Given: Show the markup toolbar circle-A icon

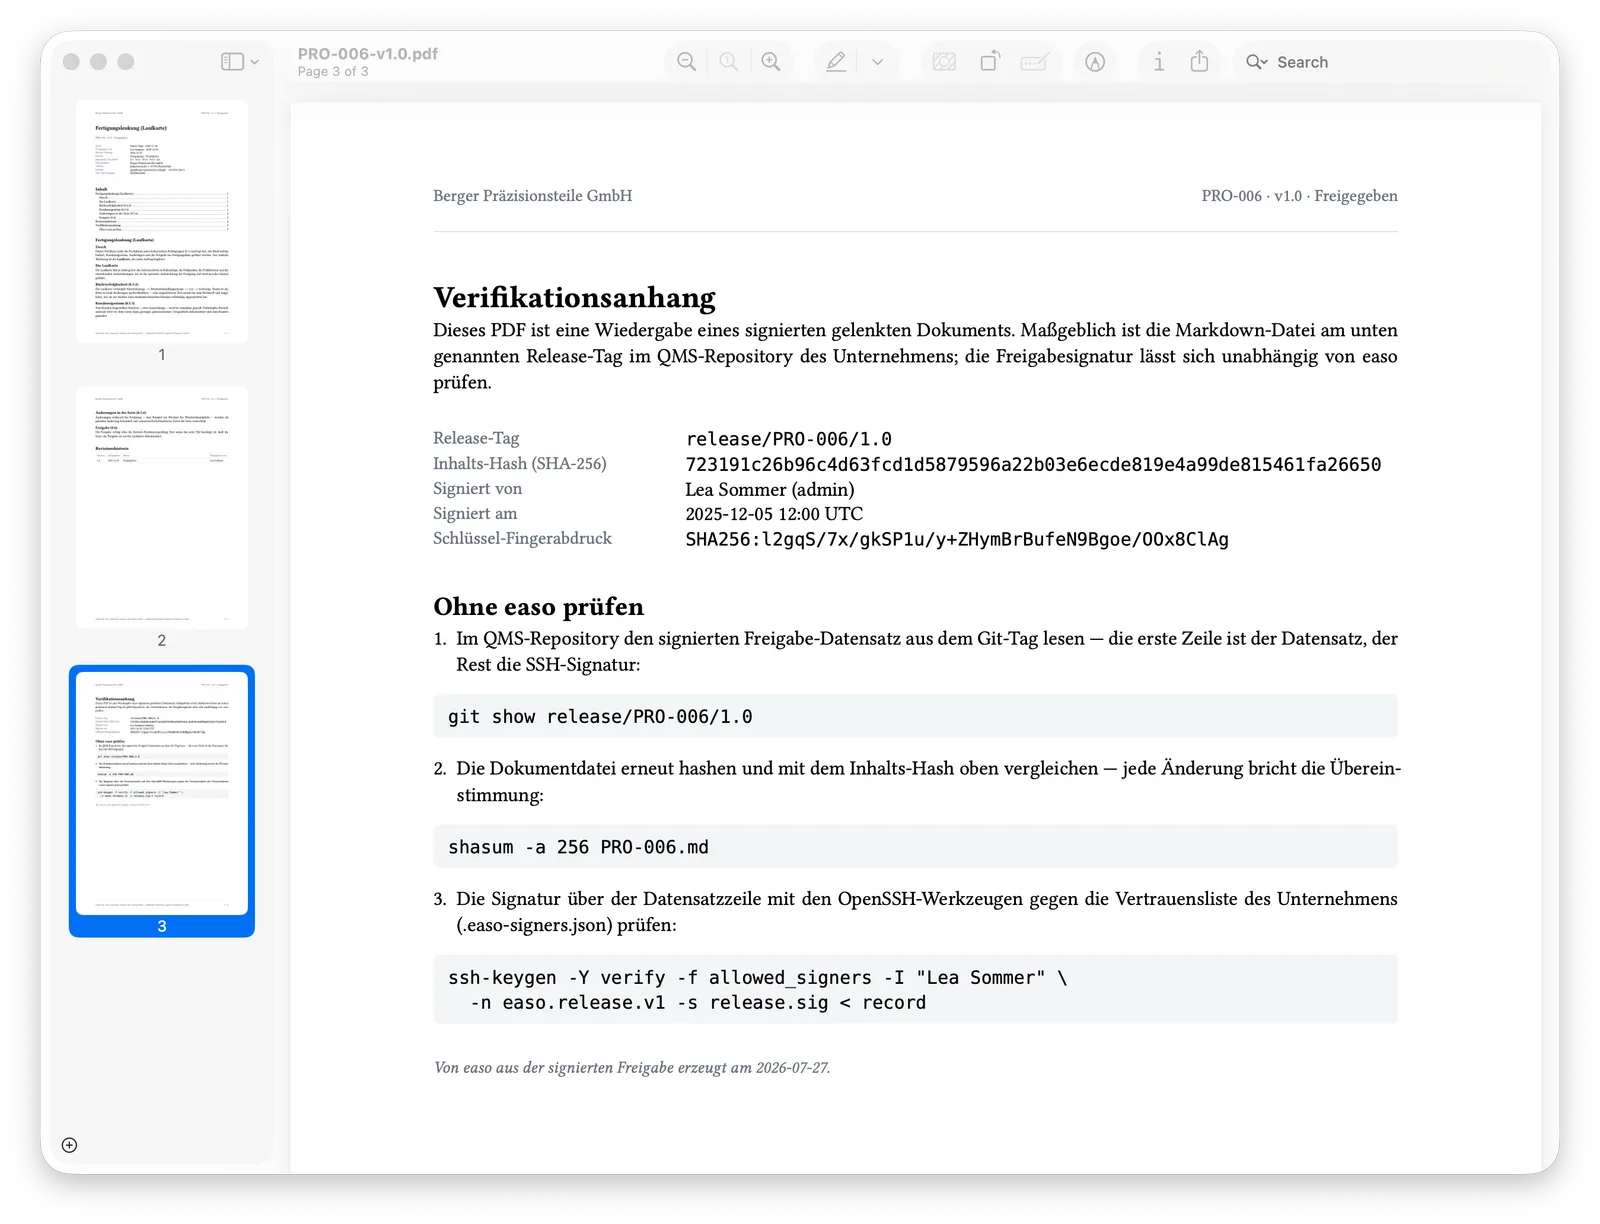Looking at the screenshot, I should point(1095,62).
